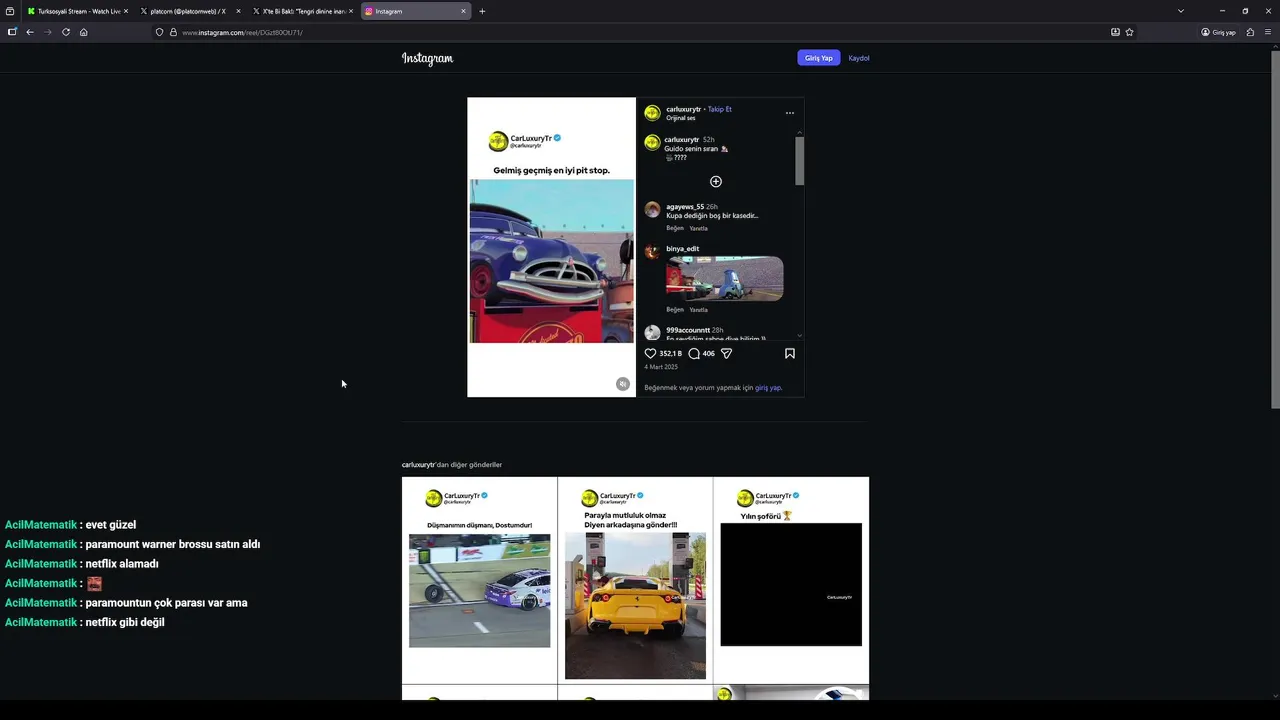
Task: Like the reel with the heart icon
Action: click(650, 353)
